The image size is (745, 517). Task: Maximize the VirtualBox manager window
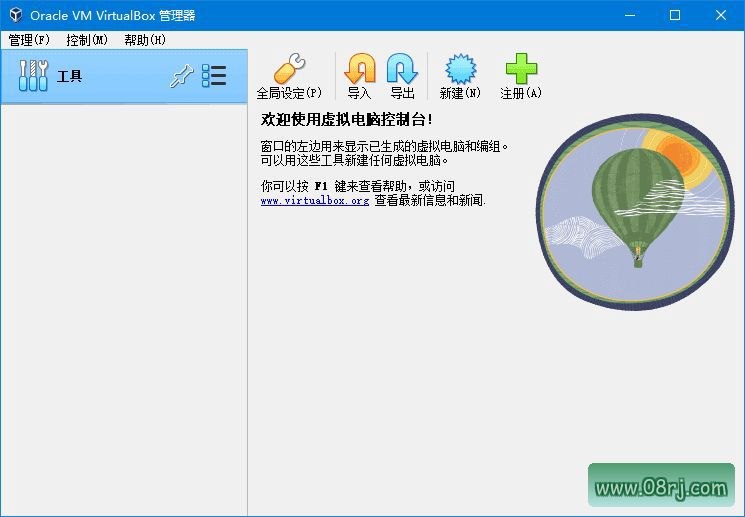[x=675, y=15]
